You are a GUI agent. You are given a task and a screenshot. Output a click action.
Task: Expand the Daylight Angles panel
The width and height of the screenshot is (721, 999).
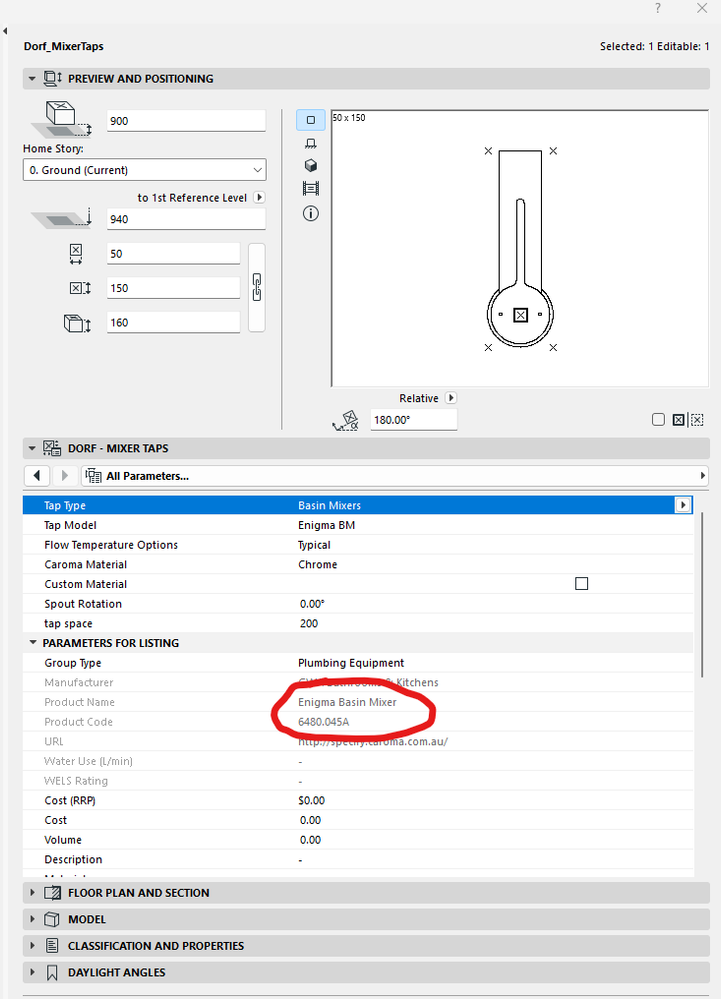32,973
